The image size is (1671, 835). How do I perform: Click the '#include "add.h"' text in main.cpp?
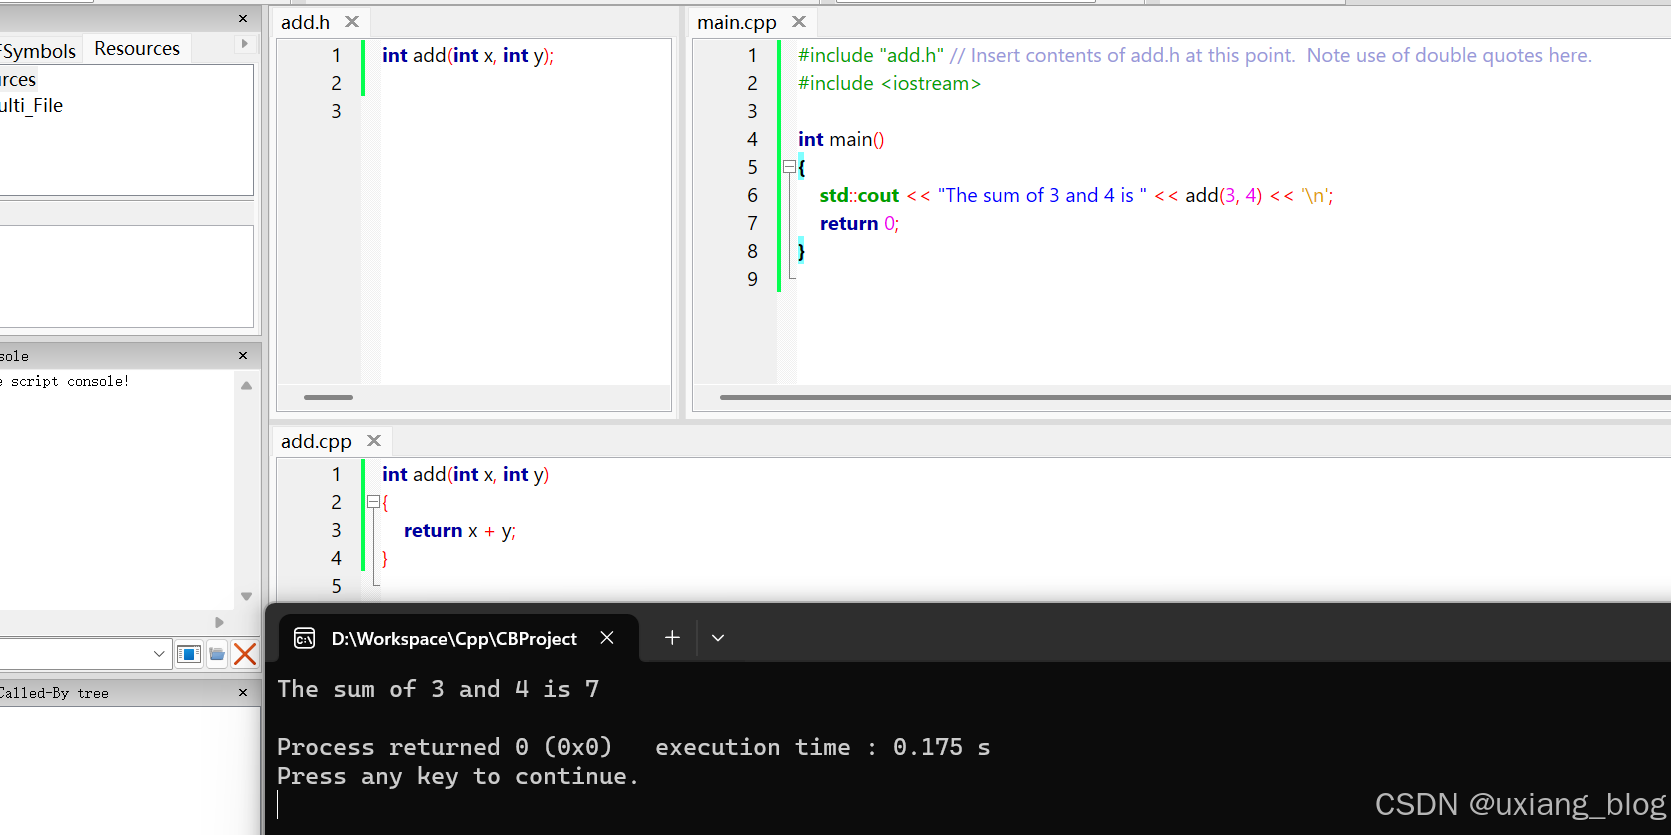[x=871, y=55]
